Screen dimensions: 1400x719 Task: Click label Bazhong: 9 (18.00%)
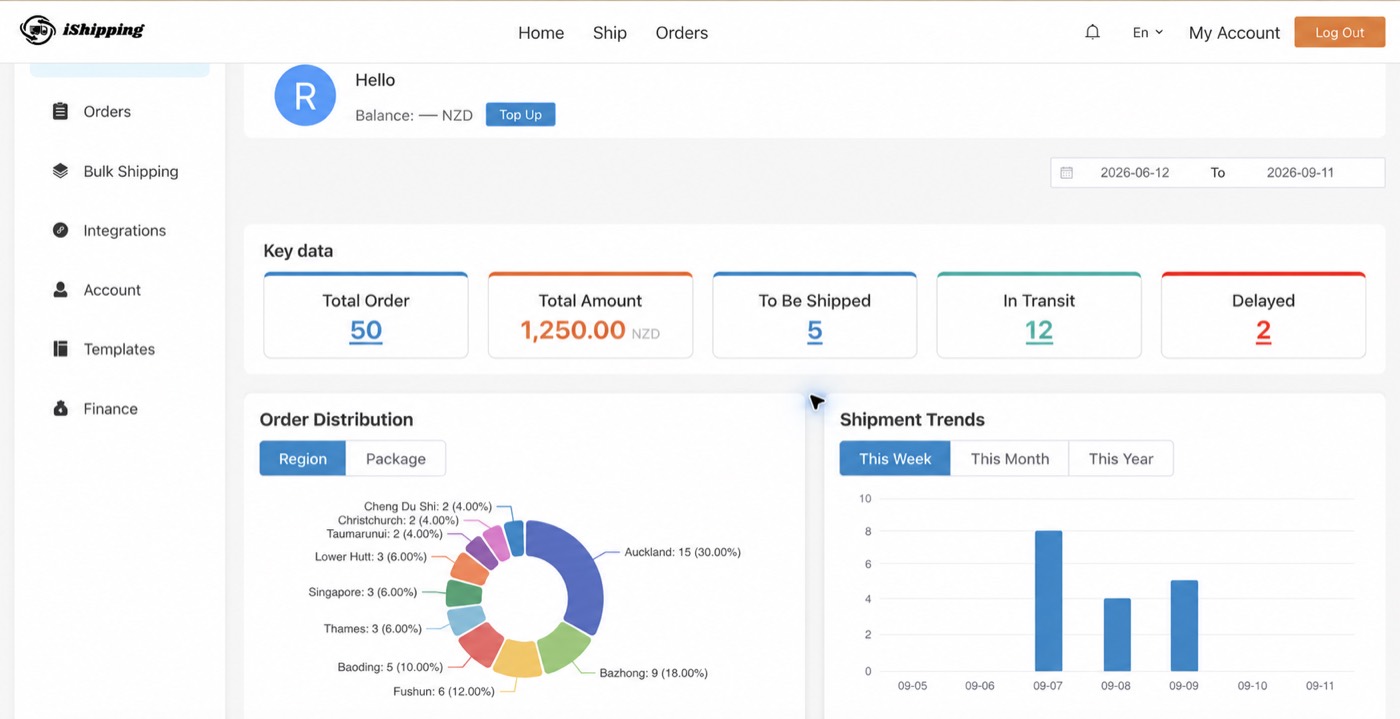(653, 673)
